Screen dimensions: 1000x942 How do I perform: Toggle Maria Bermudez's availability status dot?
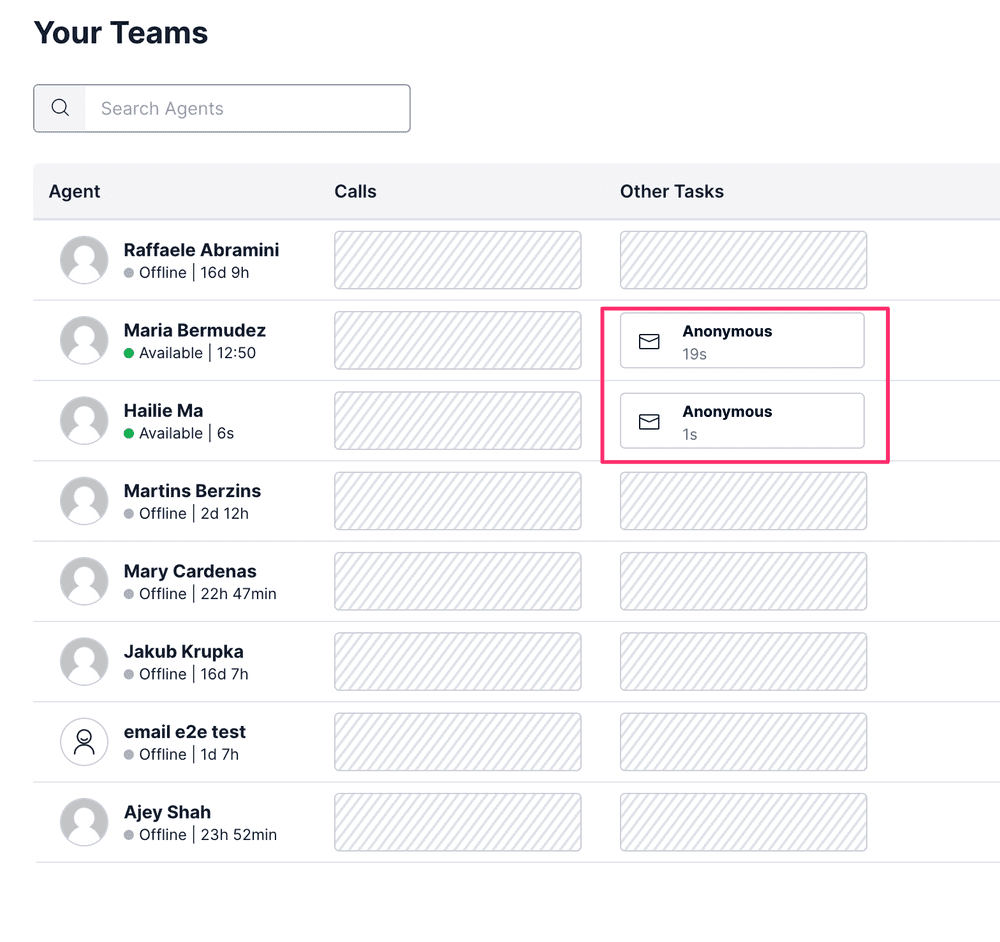click(x=129, y=352)
